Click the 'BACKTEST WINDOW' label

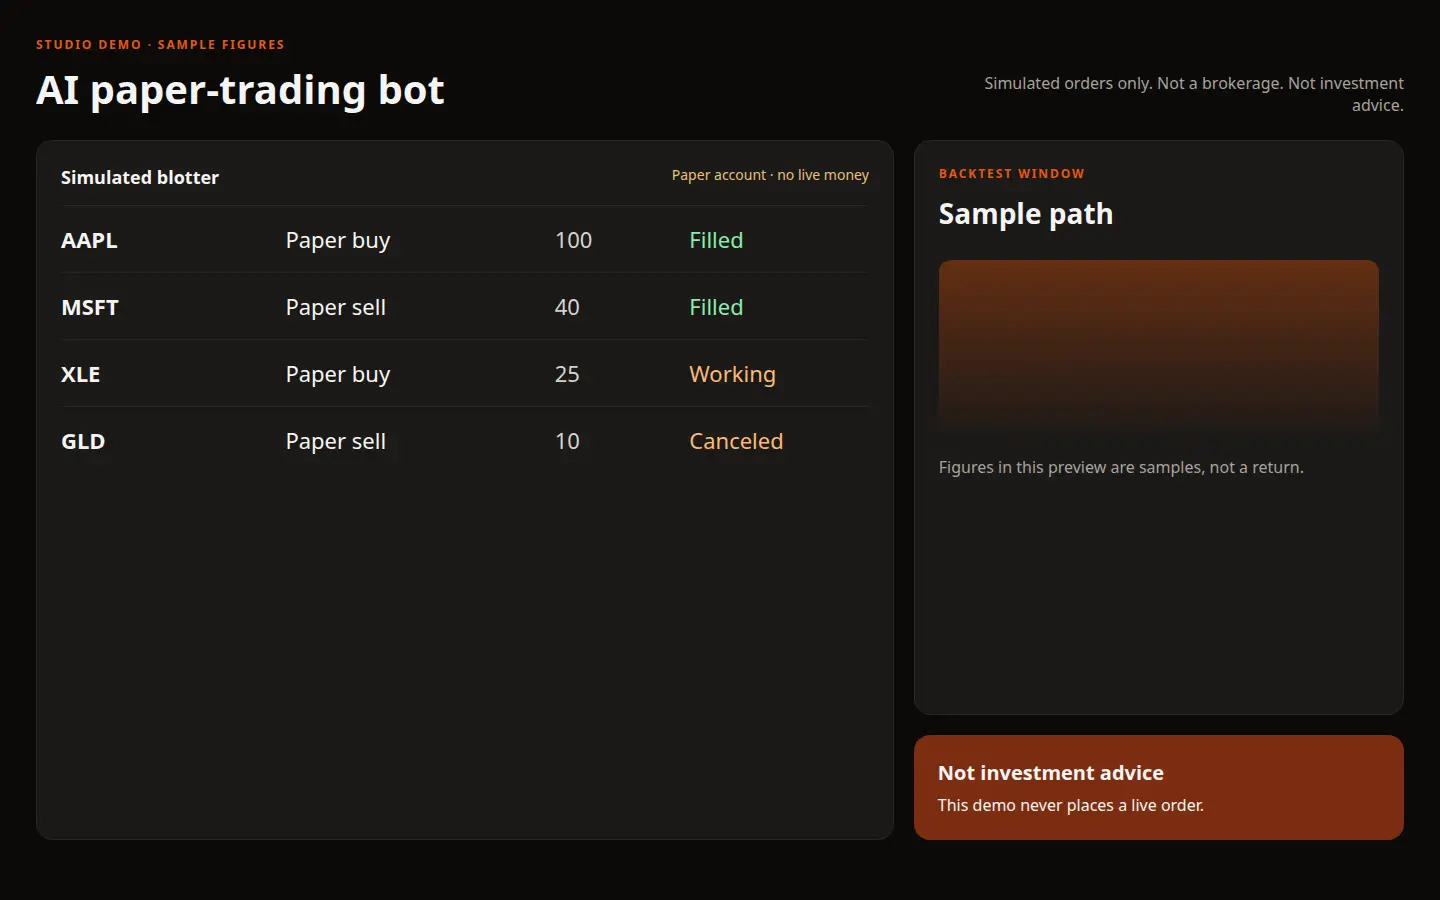(x=1012, y=174)
